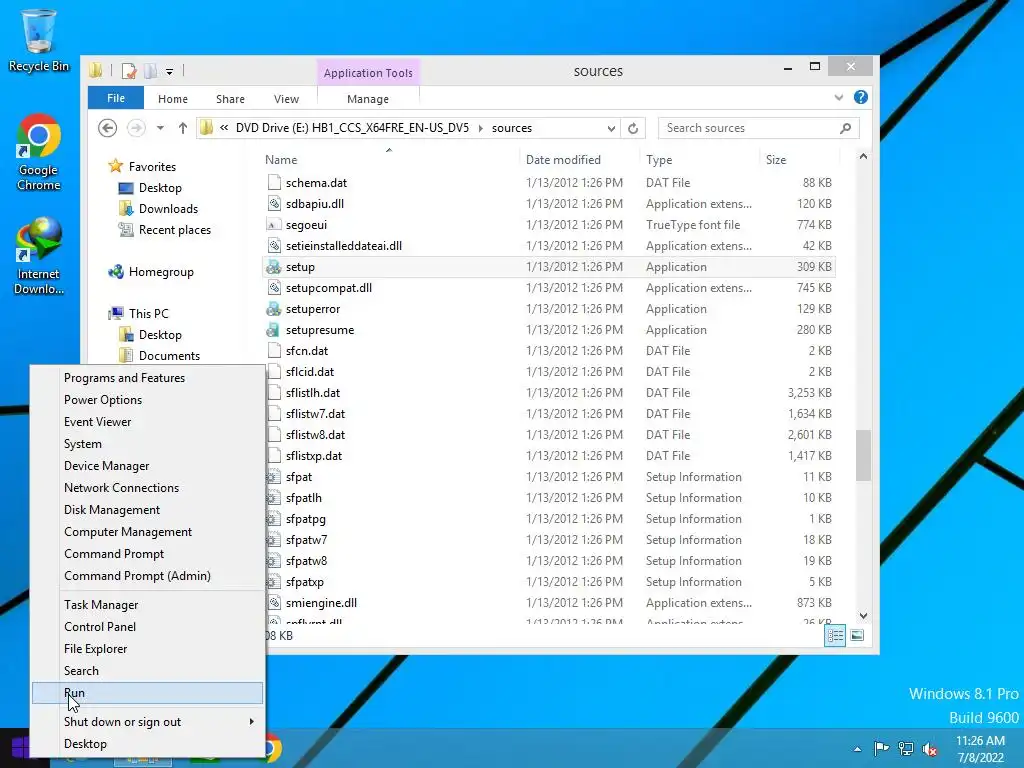
Task: Select the smiengine.dll file row
Action: coord(550,603)
